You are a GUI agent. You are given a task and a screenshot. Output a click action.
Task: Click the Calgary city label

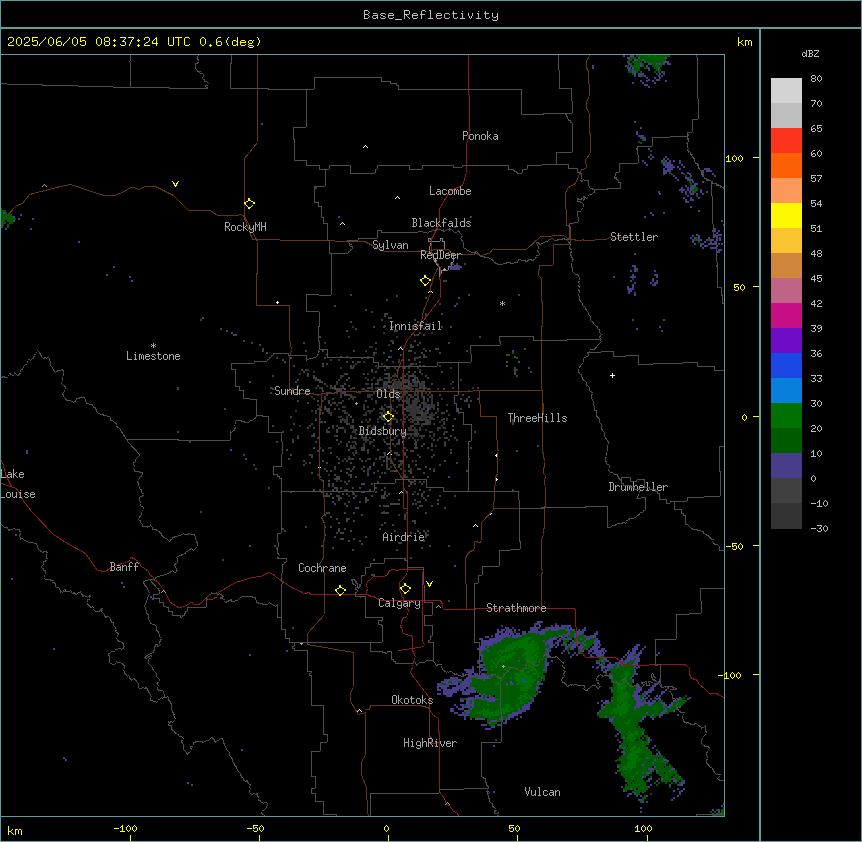[399, 603]
